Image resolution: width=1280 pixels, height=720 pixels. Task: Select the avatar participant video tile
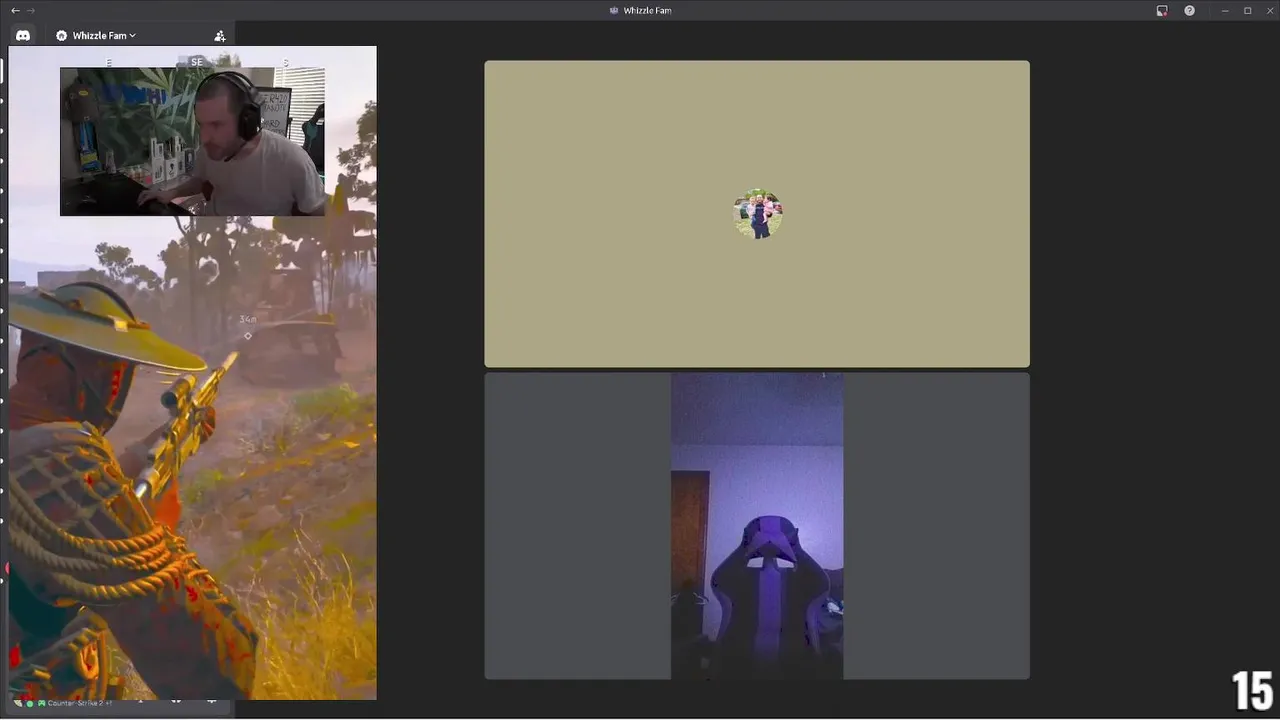point(757,214)
